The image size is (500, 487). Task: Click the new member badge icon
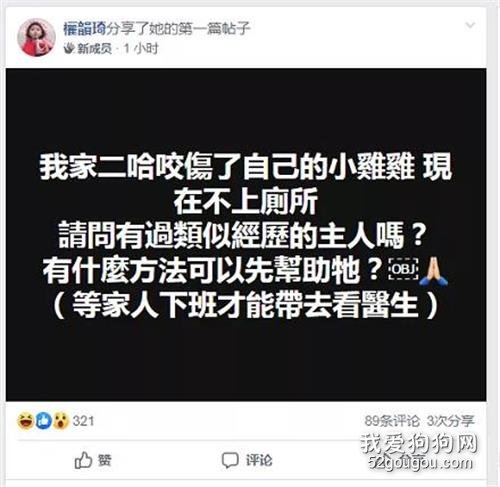[x=69, y=49]
